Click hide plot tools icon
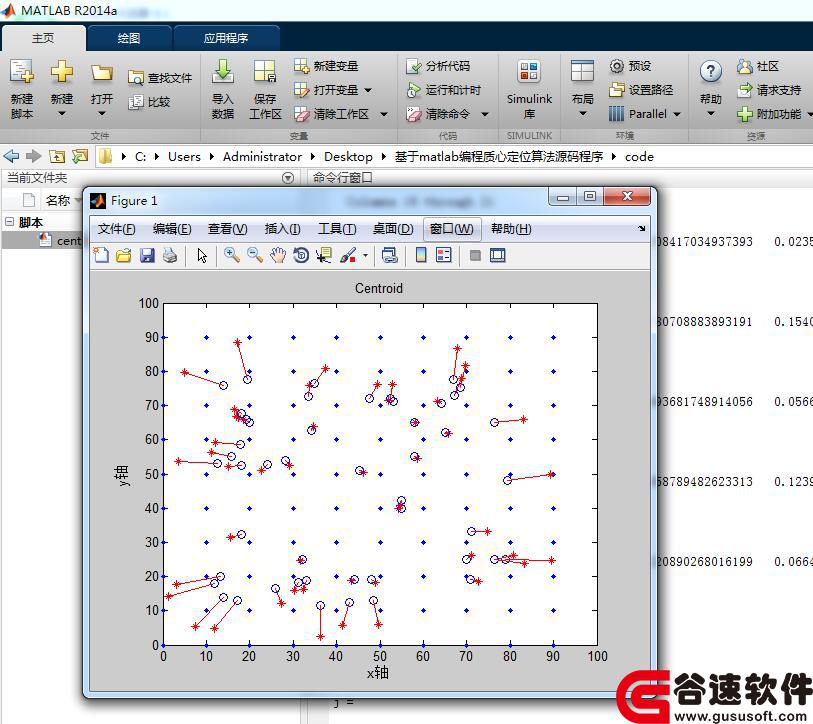Viewport: 813px width, 724px height. (x=475, y=255)
